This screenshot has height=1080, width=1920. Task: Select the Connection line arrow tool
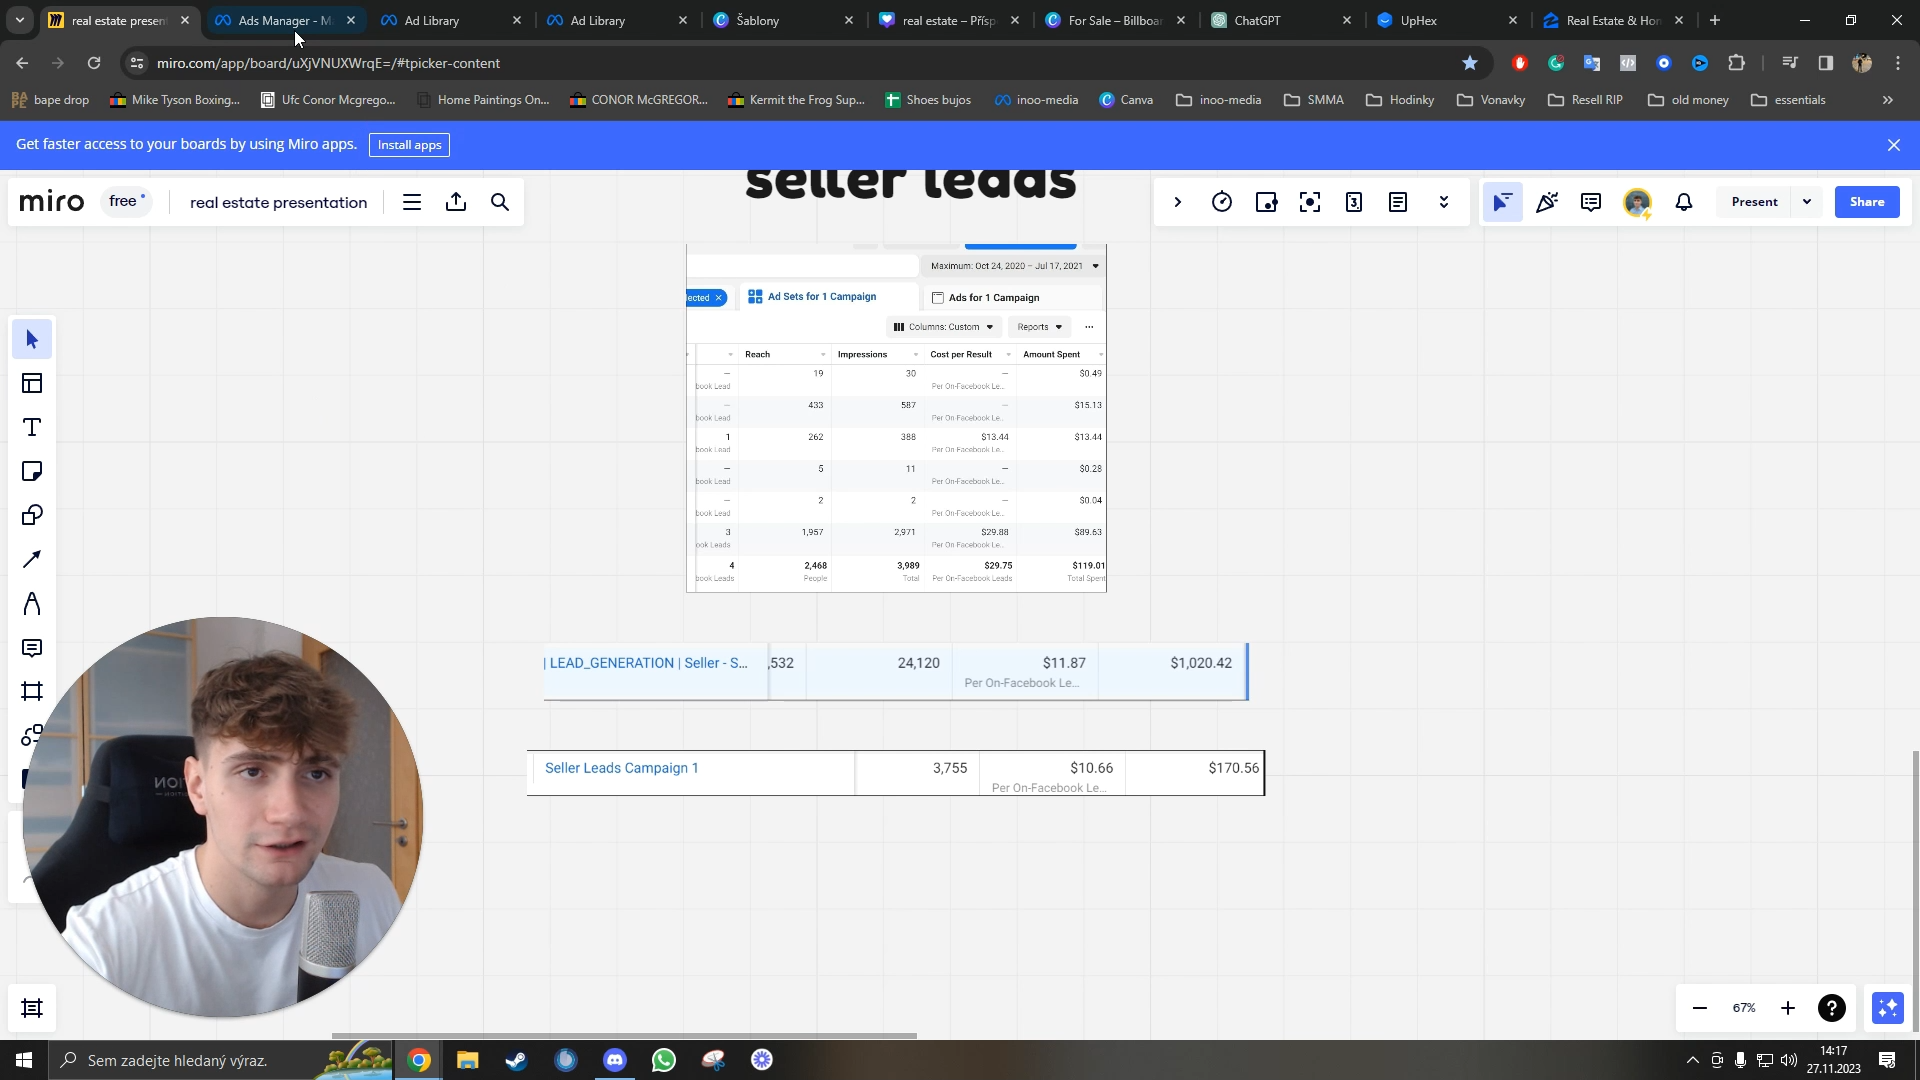click(32, 560)
